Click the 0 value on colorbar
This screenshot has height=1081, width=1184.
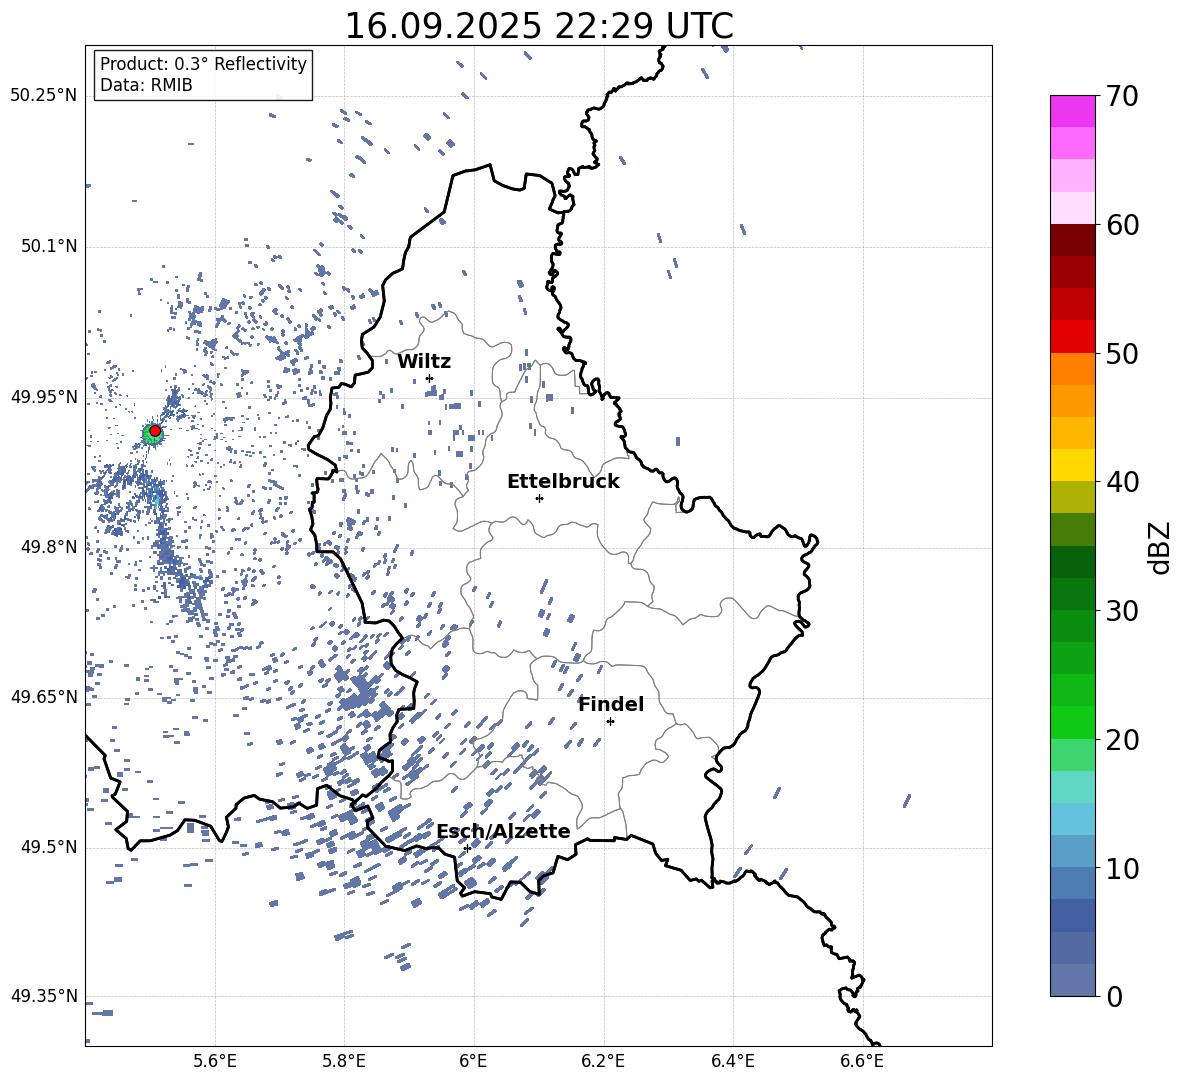[x=1115, y=996]
